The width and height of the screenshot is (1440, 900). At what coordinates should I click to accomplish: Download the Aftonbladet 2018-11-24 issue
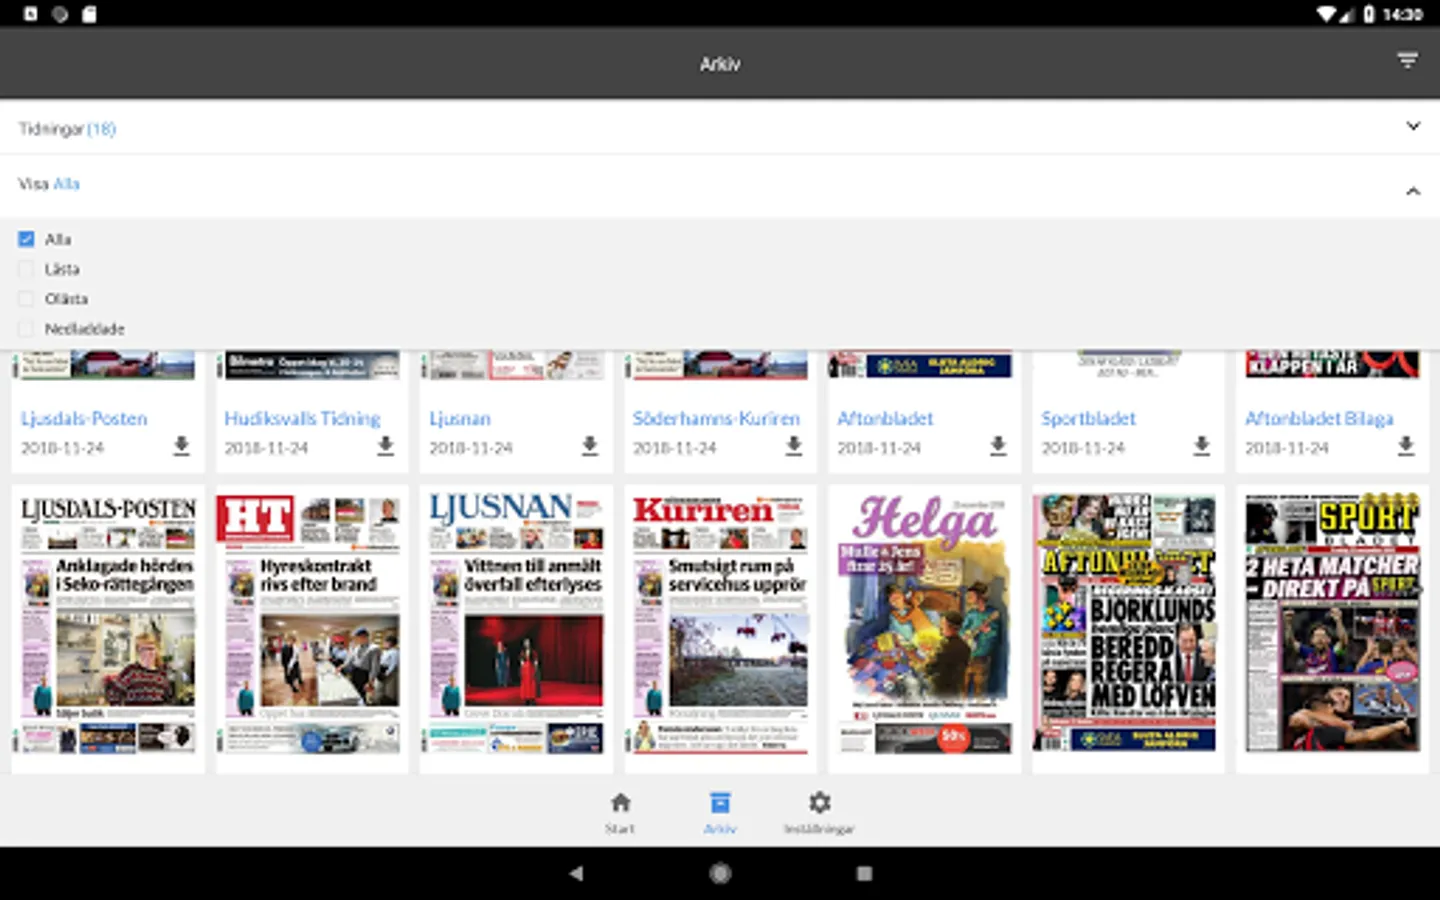click(x=998, y=445)
